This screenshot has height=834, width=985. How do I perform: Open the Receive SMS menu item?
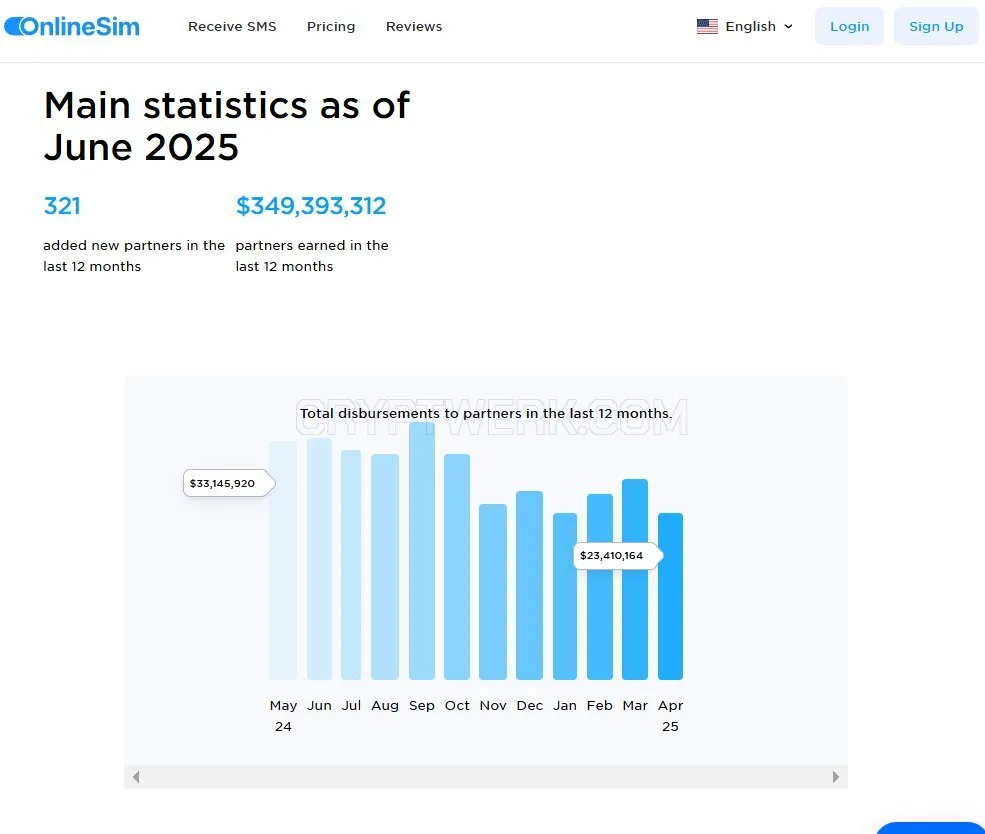click(x=232, y=26)
